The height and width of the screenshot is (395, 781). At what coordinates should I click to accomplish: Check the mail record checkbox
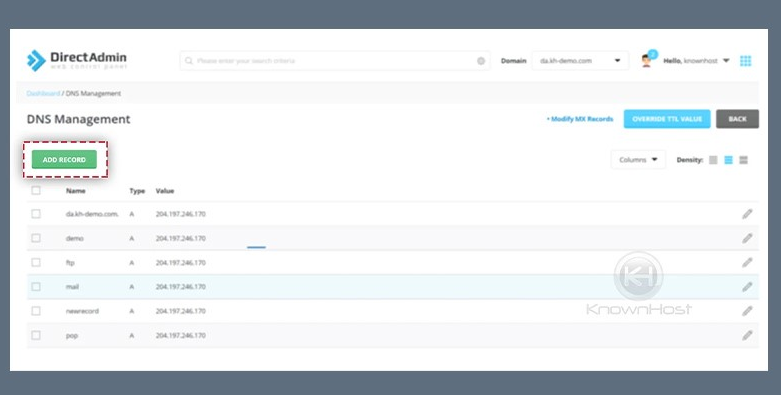(36, 286)
